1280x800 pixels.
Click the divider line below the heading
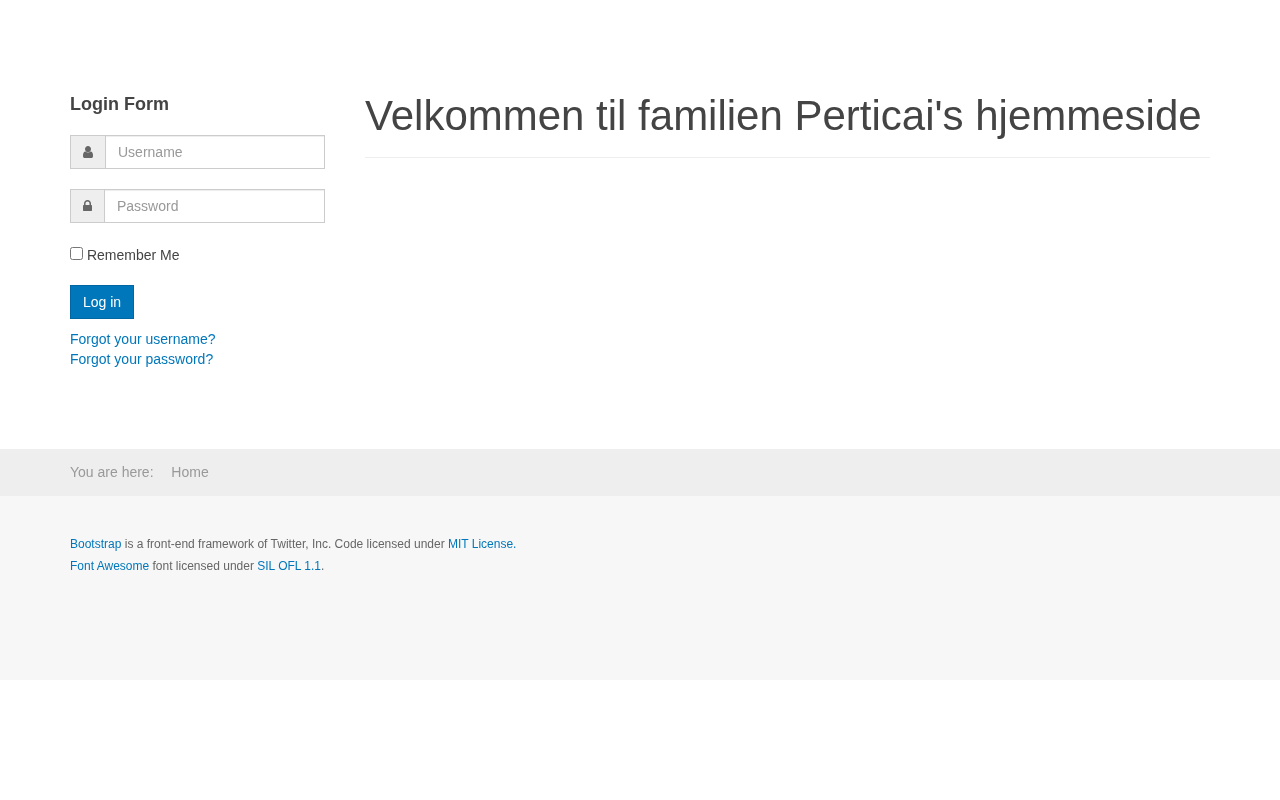click(x=787, y=157)
